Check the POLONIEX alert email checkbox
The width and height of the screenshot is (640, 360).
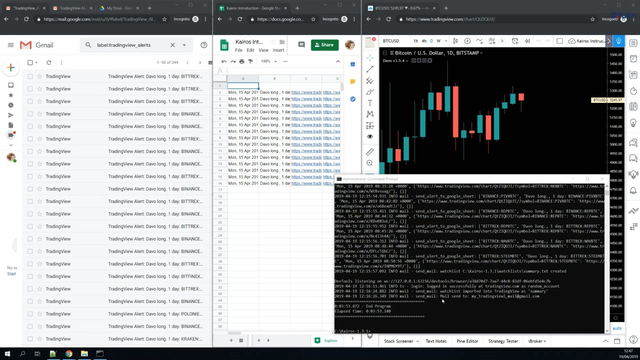point(30,314)
